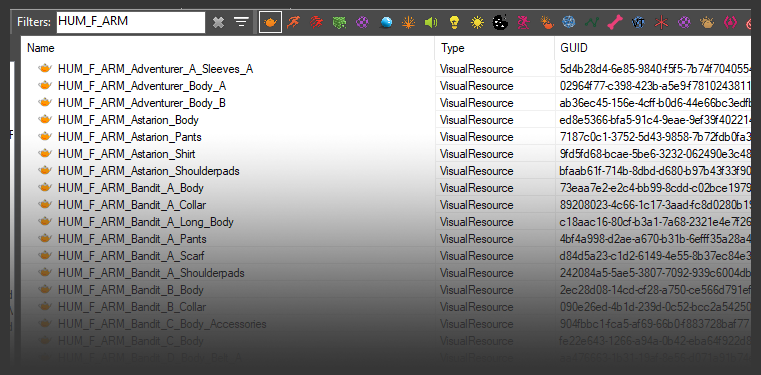Image resolution: width=761 pixels, height=375 pixels.
Task: Select the blue wireframe sphere icon
Action: pyautogui.click(x=568, y=22)
